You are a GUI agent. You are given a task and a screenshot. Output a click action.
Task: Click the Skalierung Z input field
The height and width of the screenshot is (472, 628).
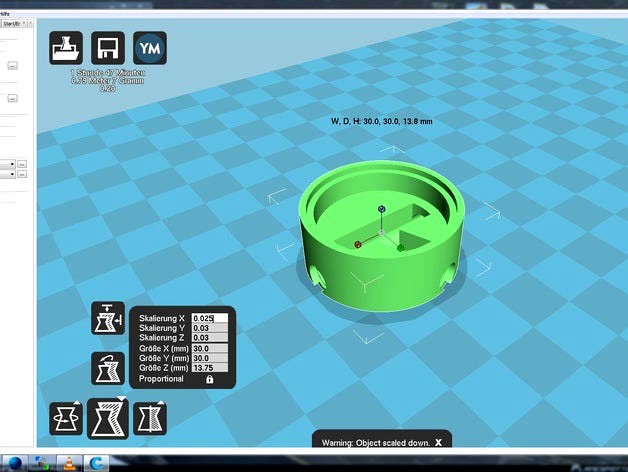(x=209, y=339)
